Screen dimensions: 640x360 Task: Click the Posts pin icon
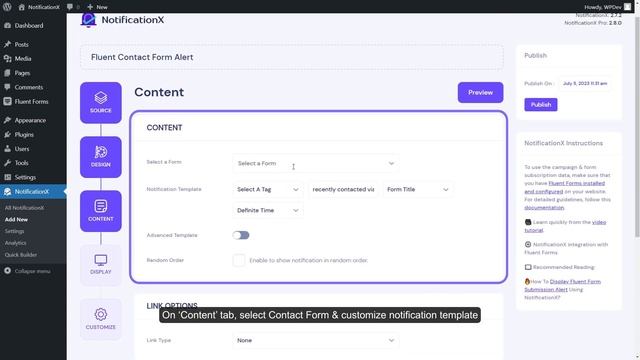coord(7,44)
